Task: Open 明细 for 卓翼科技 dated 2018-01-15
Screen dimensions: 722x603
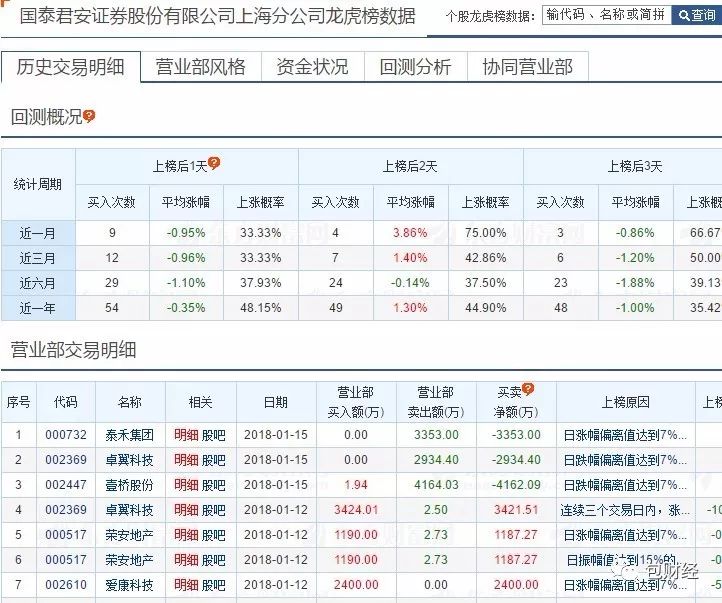Action: click(186, 460)
